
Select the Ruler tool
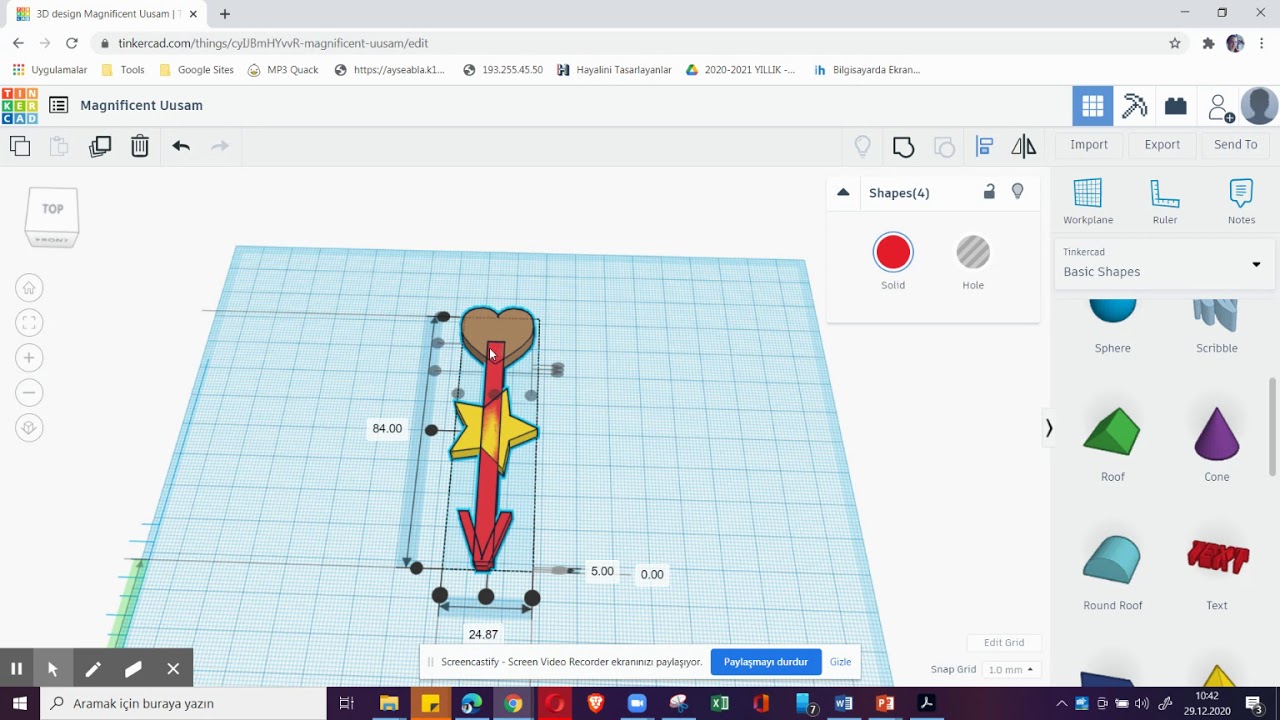(x=1165, y=201)
